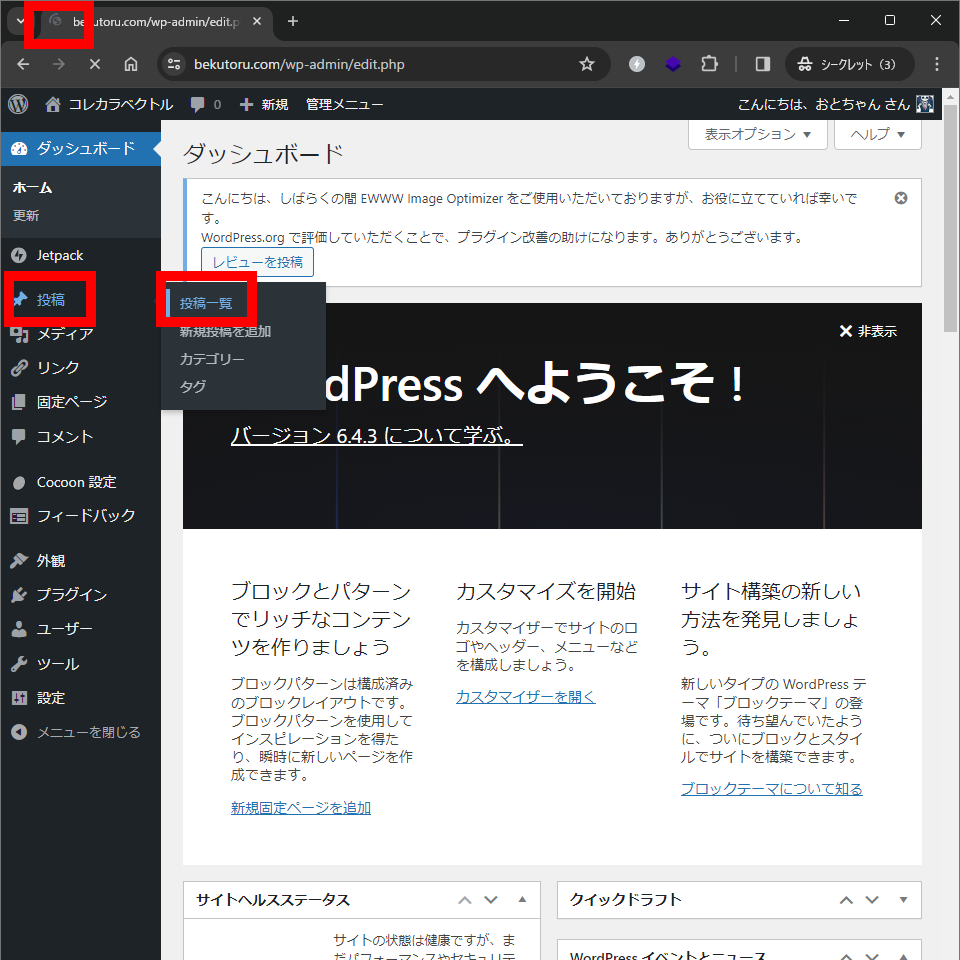
Task: Click the gray lightning bolt extension icon
Action: (637, 64)
